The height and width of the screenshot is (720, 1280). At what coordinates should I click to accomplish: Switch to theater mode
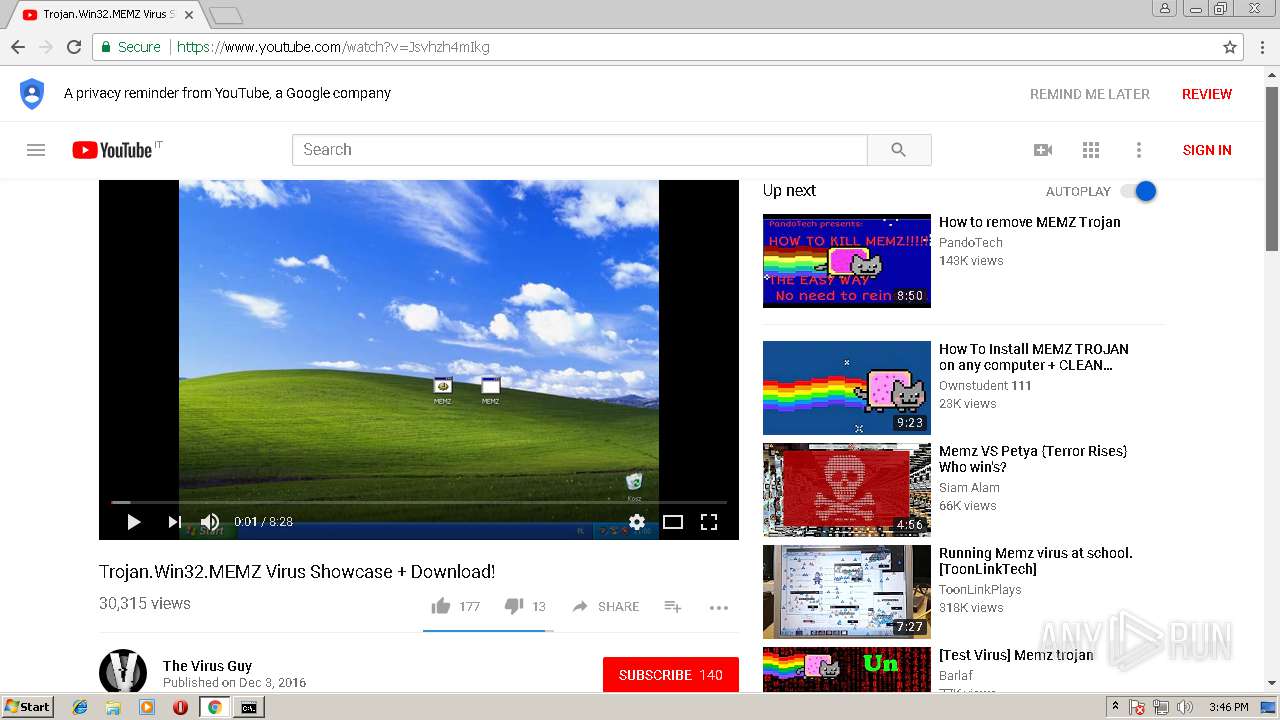(x=673, y=522)
